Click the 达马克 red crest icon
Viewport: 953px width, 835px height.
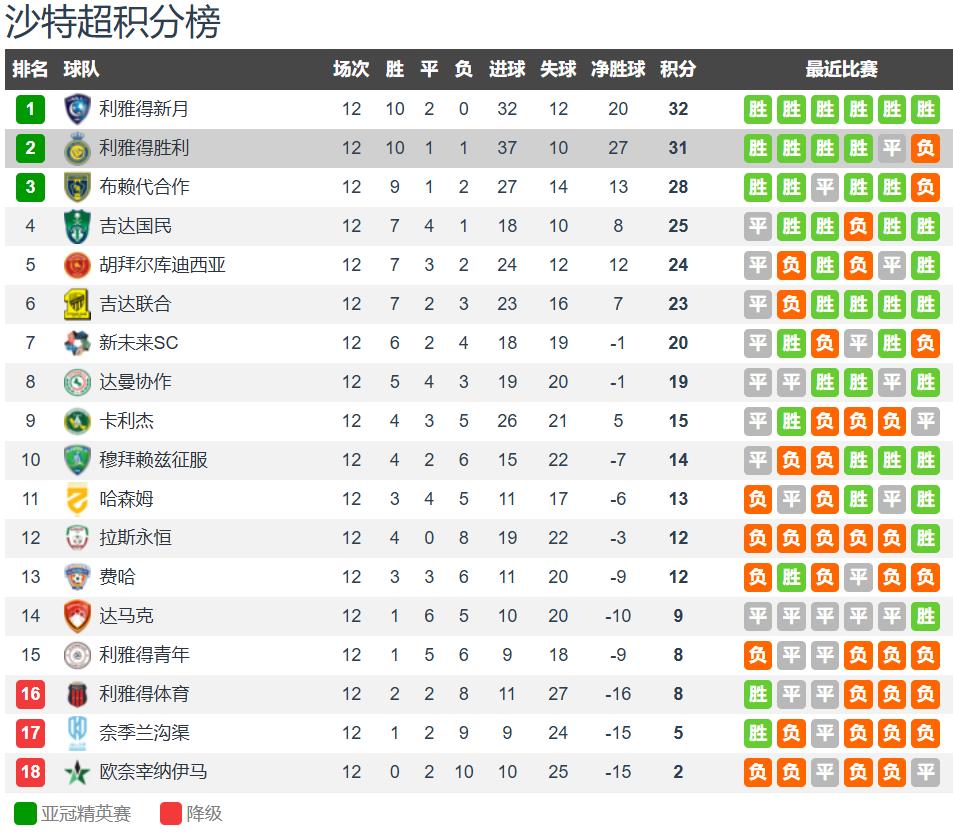point(77,616)
